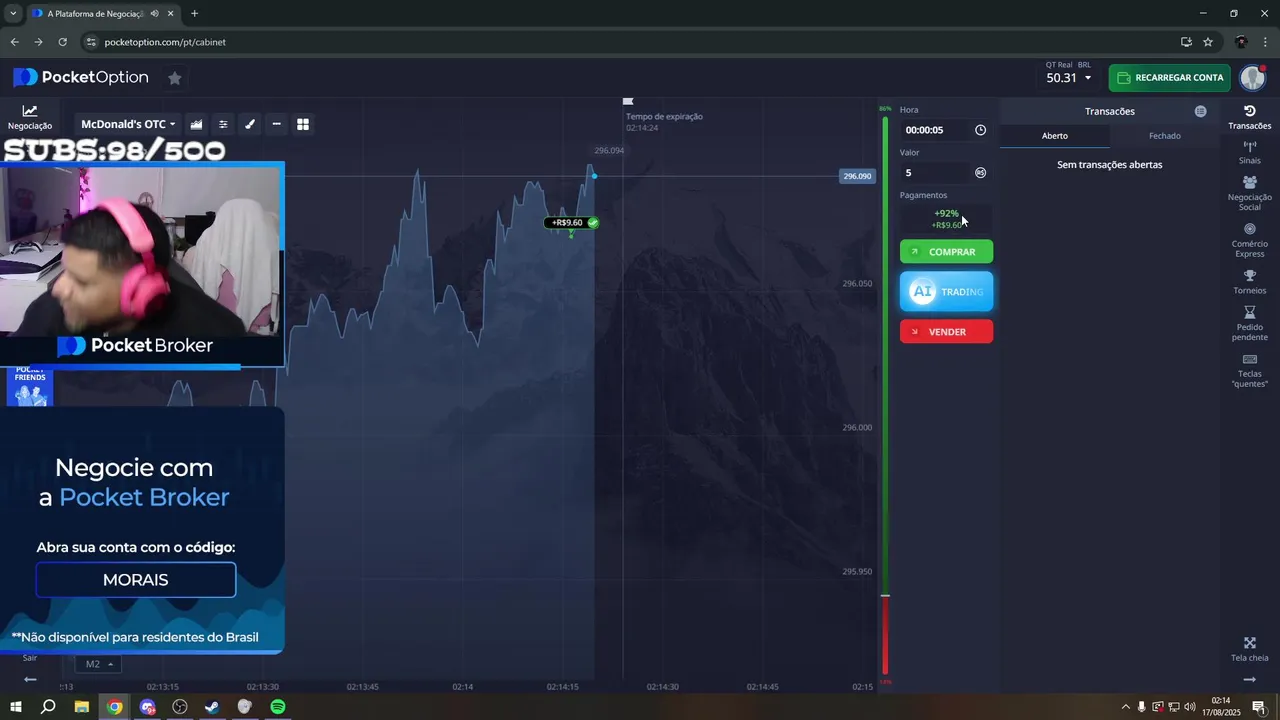Open the Negociação trading panel icon
Image resolution: width=1280 pixels, height=720 pixels.
pyautogui.click(x=30, y=117)
